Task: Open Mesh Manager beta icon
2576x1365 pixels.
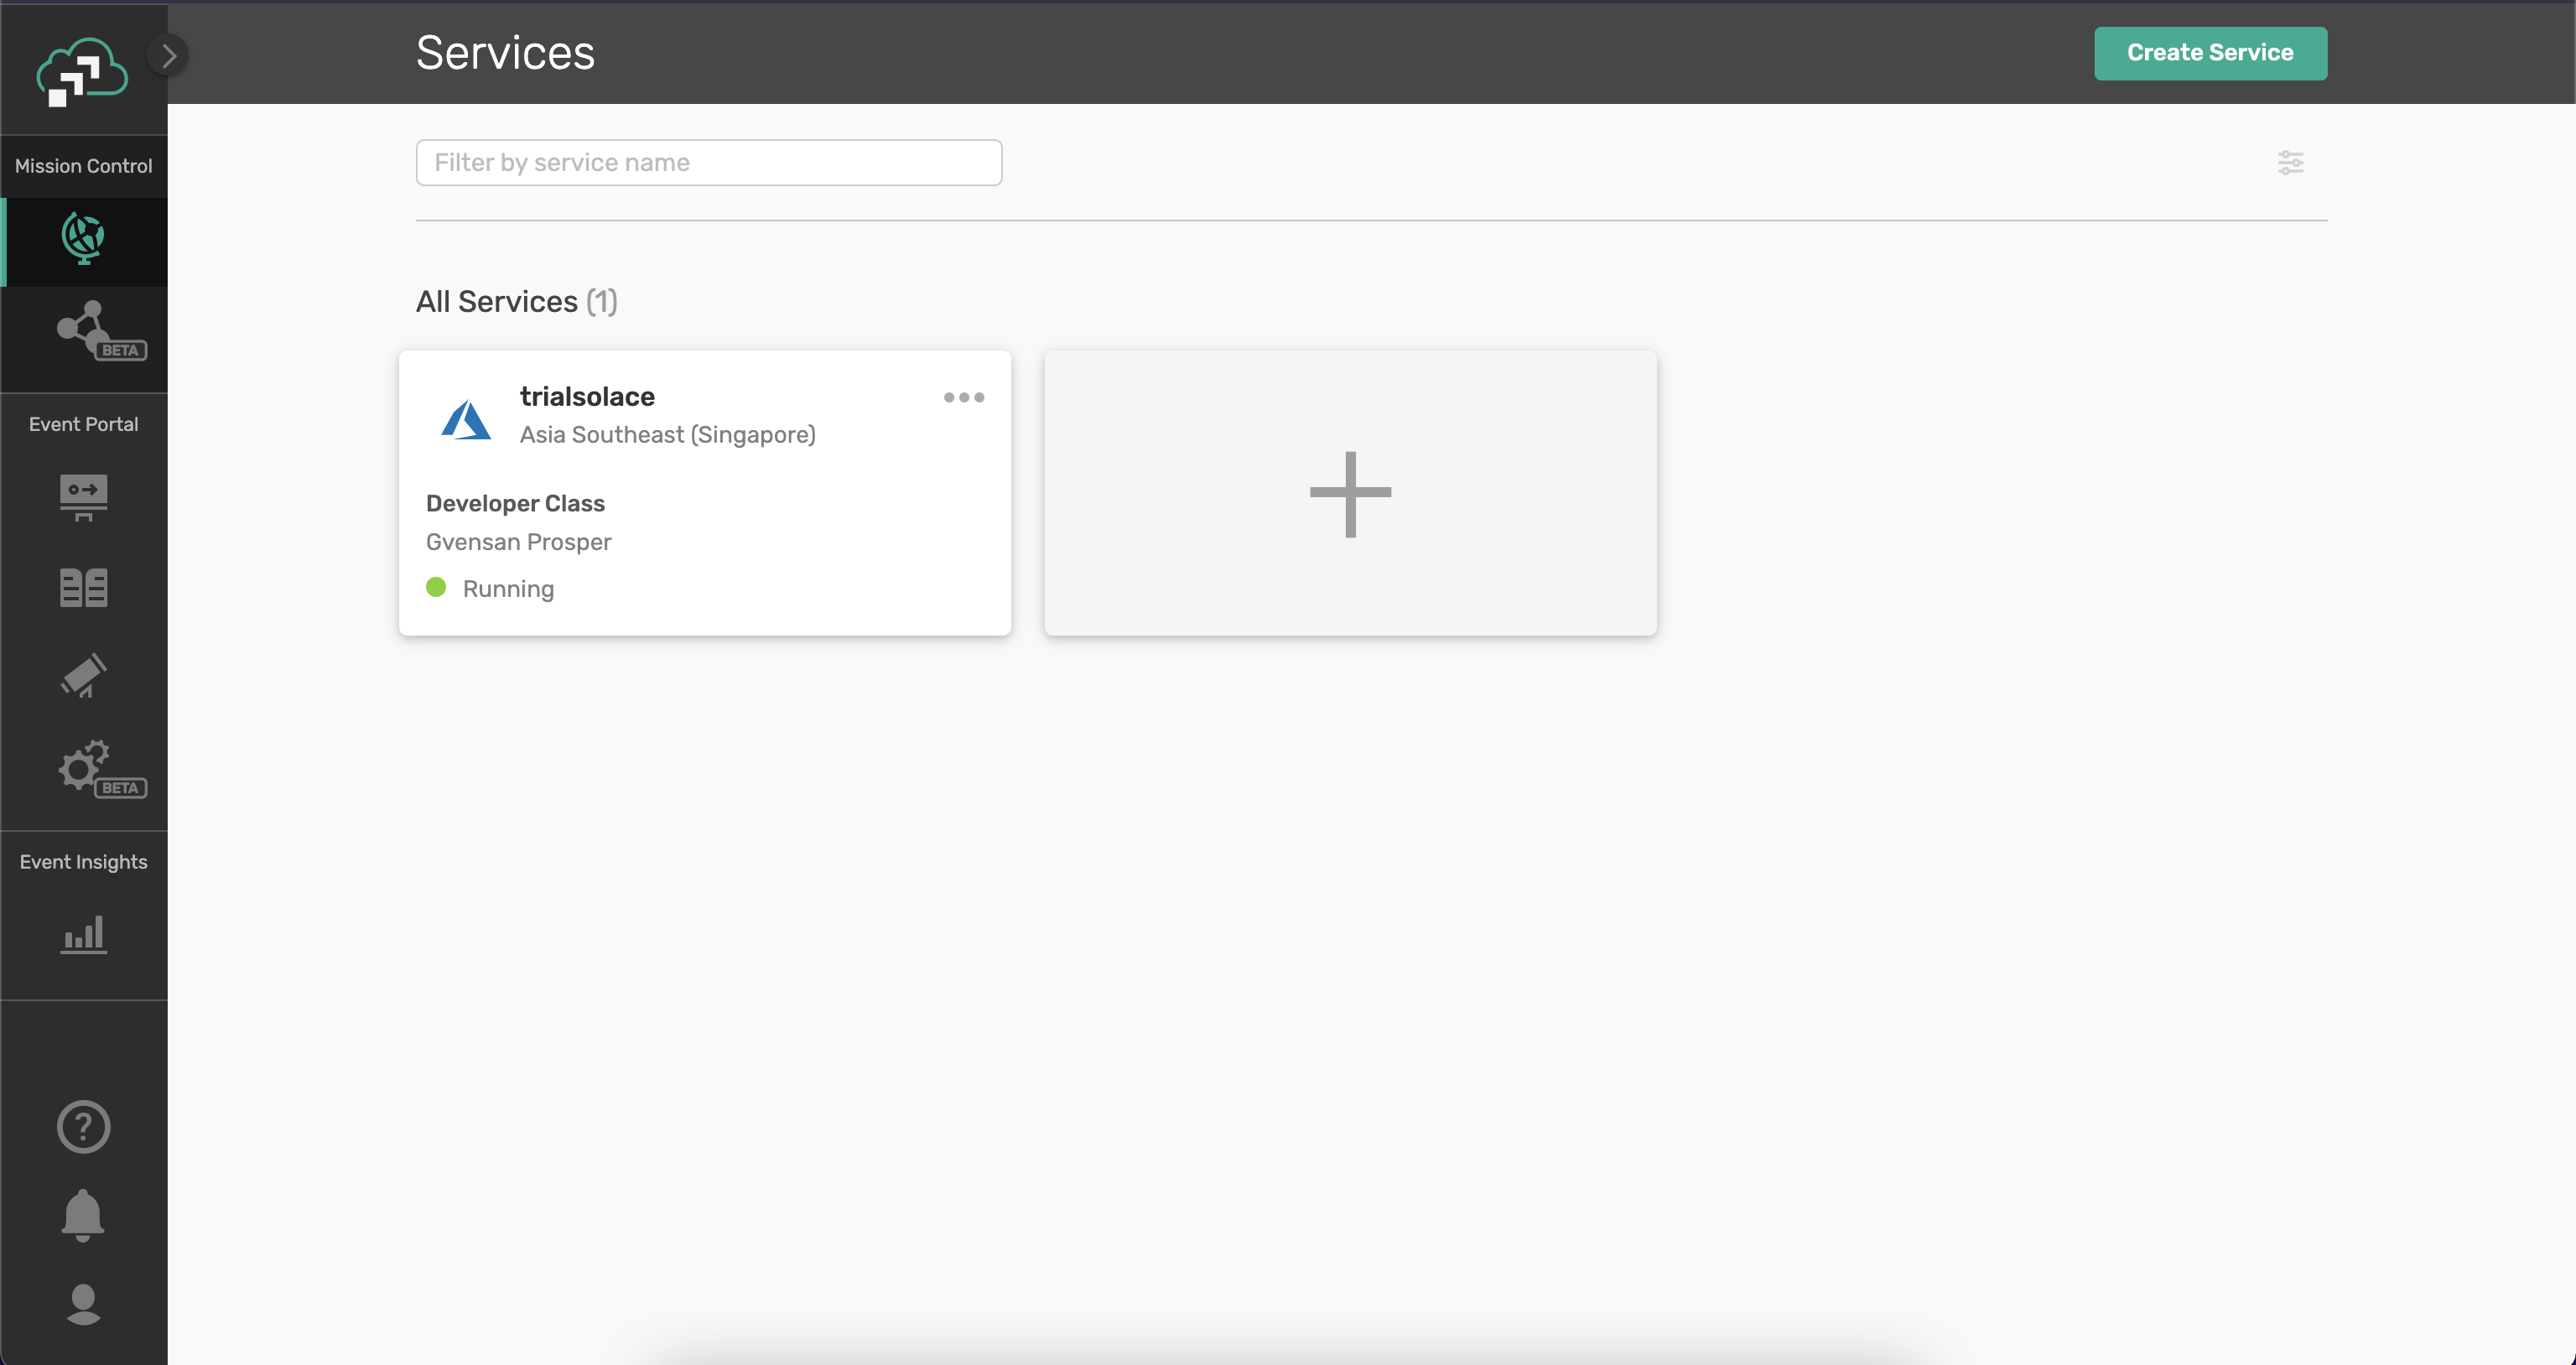Action: tap(84, 328)
